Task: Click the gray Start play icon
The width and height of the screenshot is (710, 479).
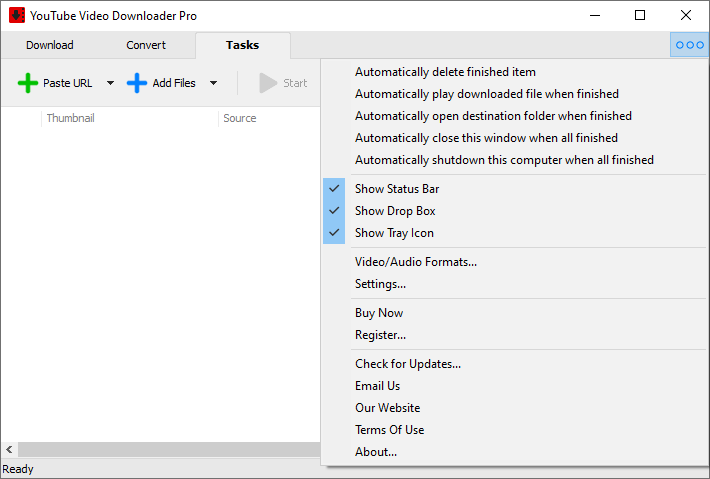Action: click(x=268, y=83)
